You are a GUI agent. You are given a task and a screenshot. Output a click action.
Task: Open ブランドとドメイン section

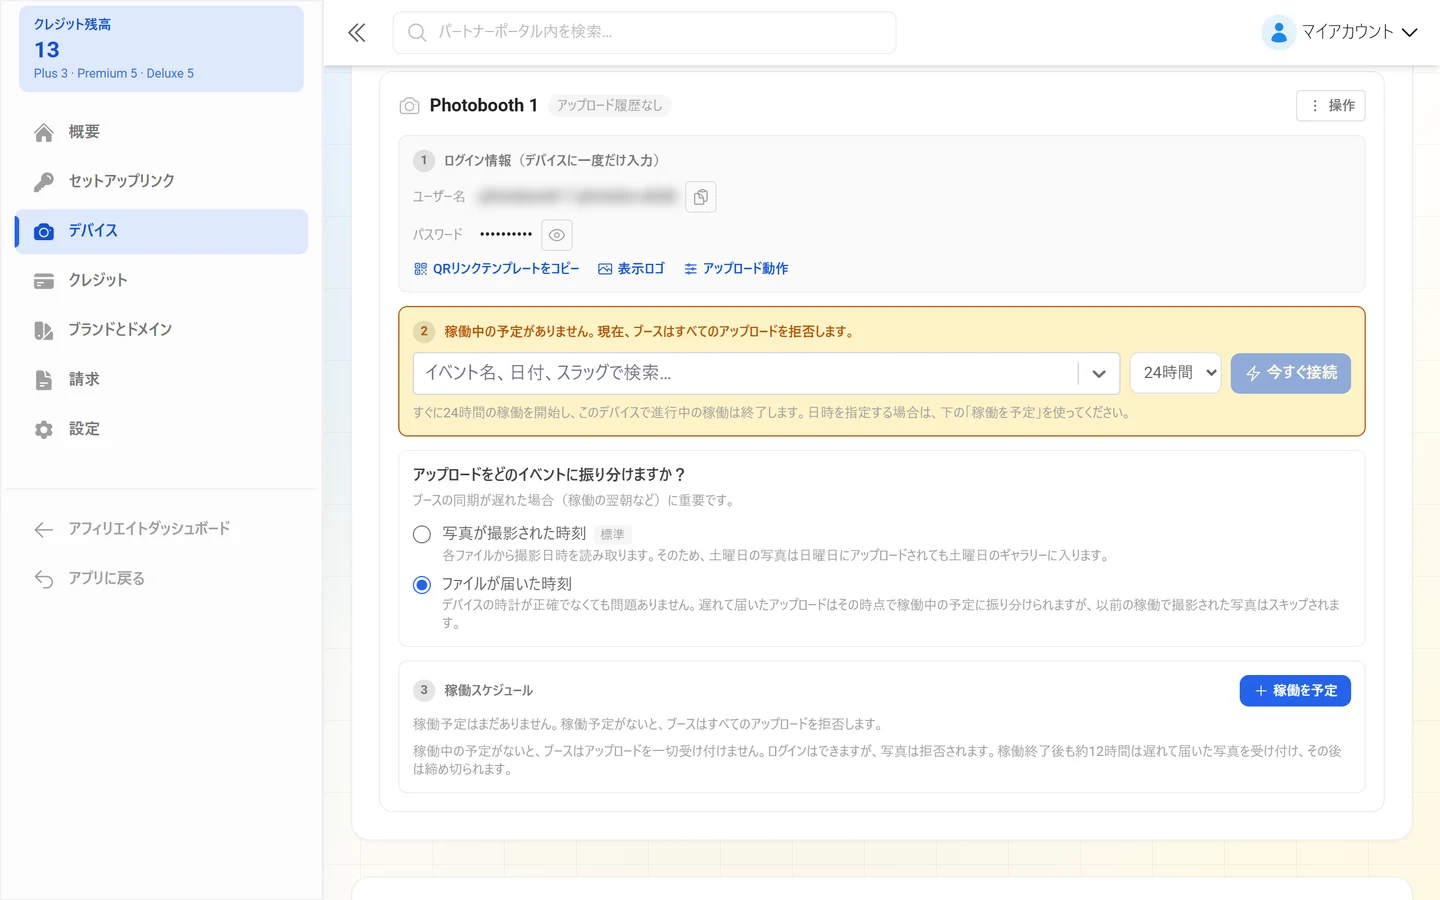162,330
